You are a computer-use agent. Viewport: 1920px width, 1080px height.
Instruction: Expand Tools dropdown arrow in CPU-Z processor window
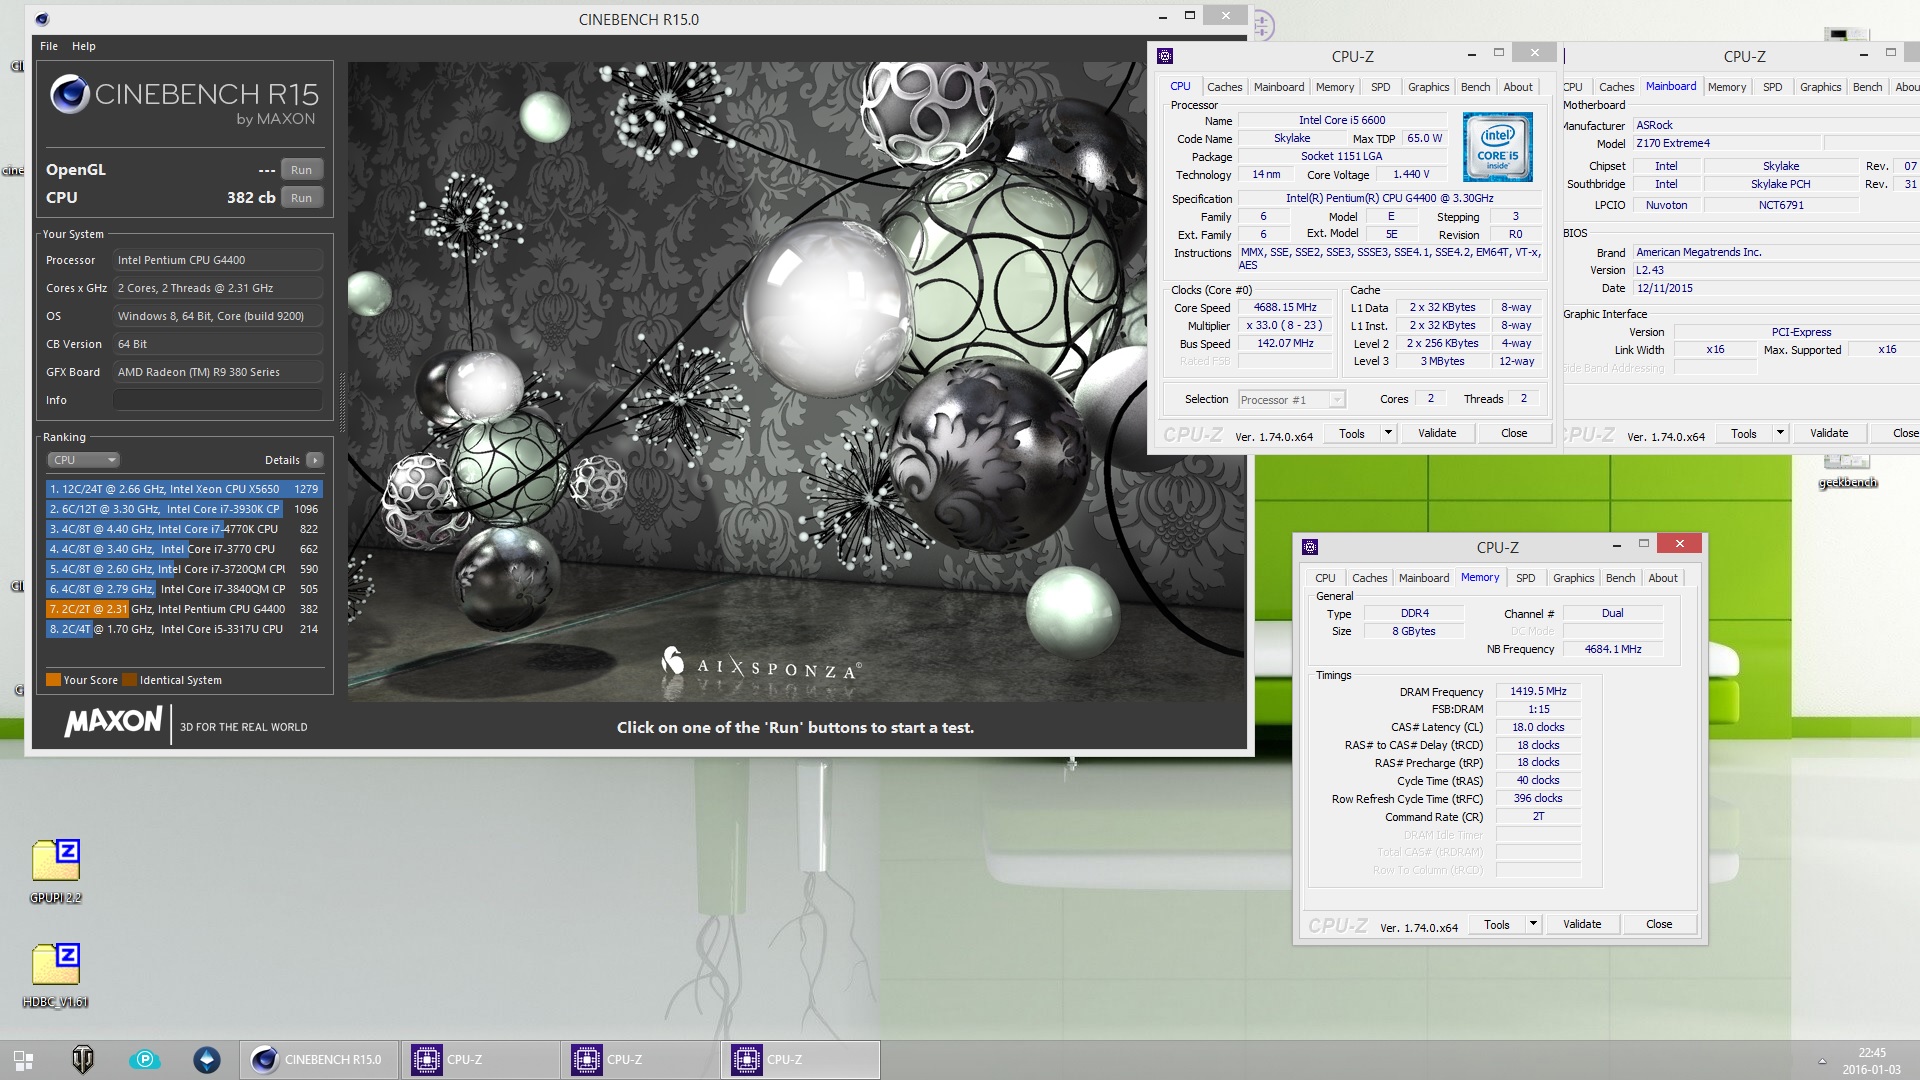[x=1388, y=433]
